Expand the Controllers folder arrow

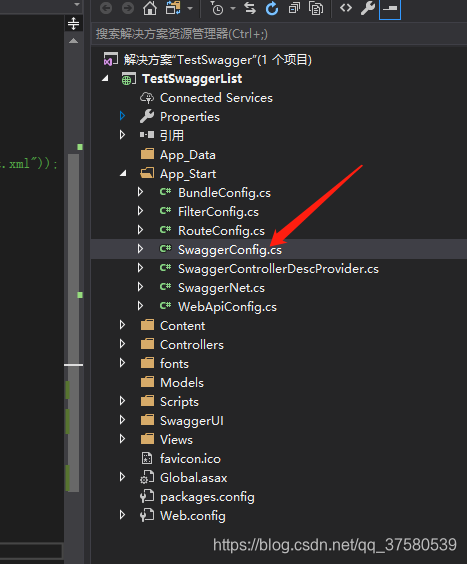coord(122,344)
